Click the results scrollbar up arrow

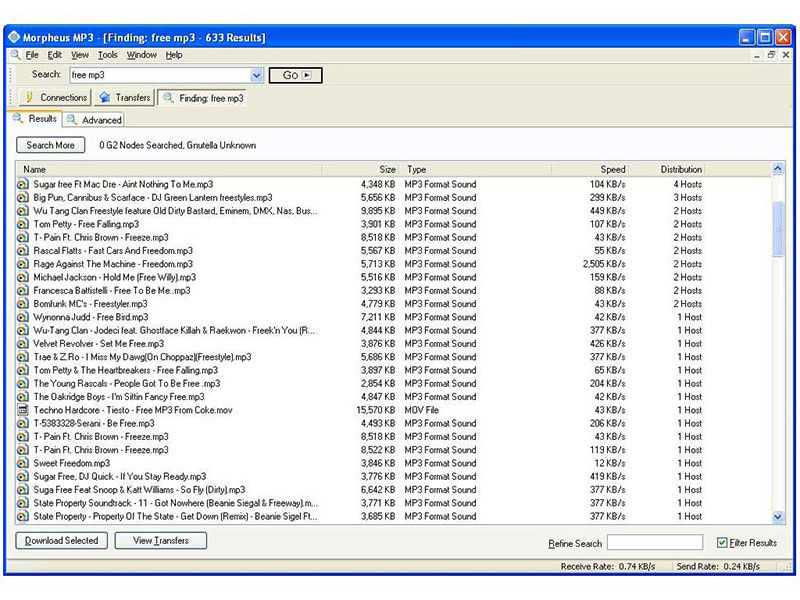tap(778, 168)
